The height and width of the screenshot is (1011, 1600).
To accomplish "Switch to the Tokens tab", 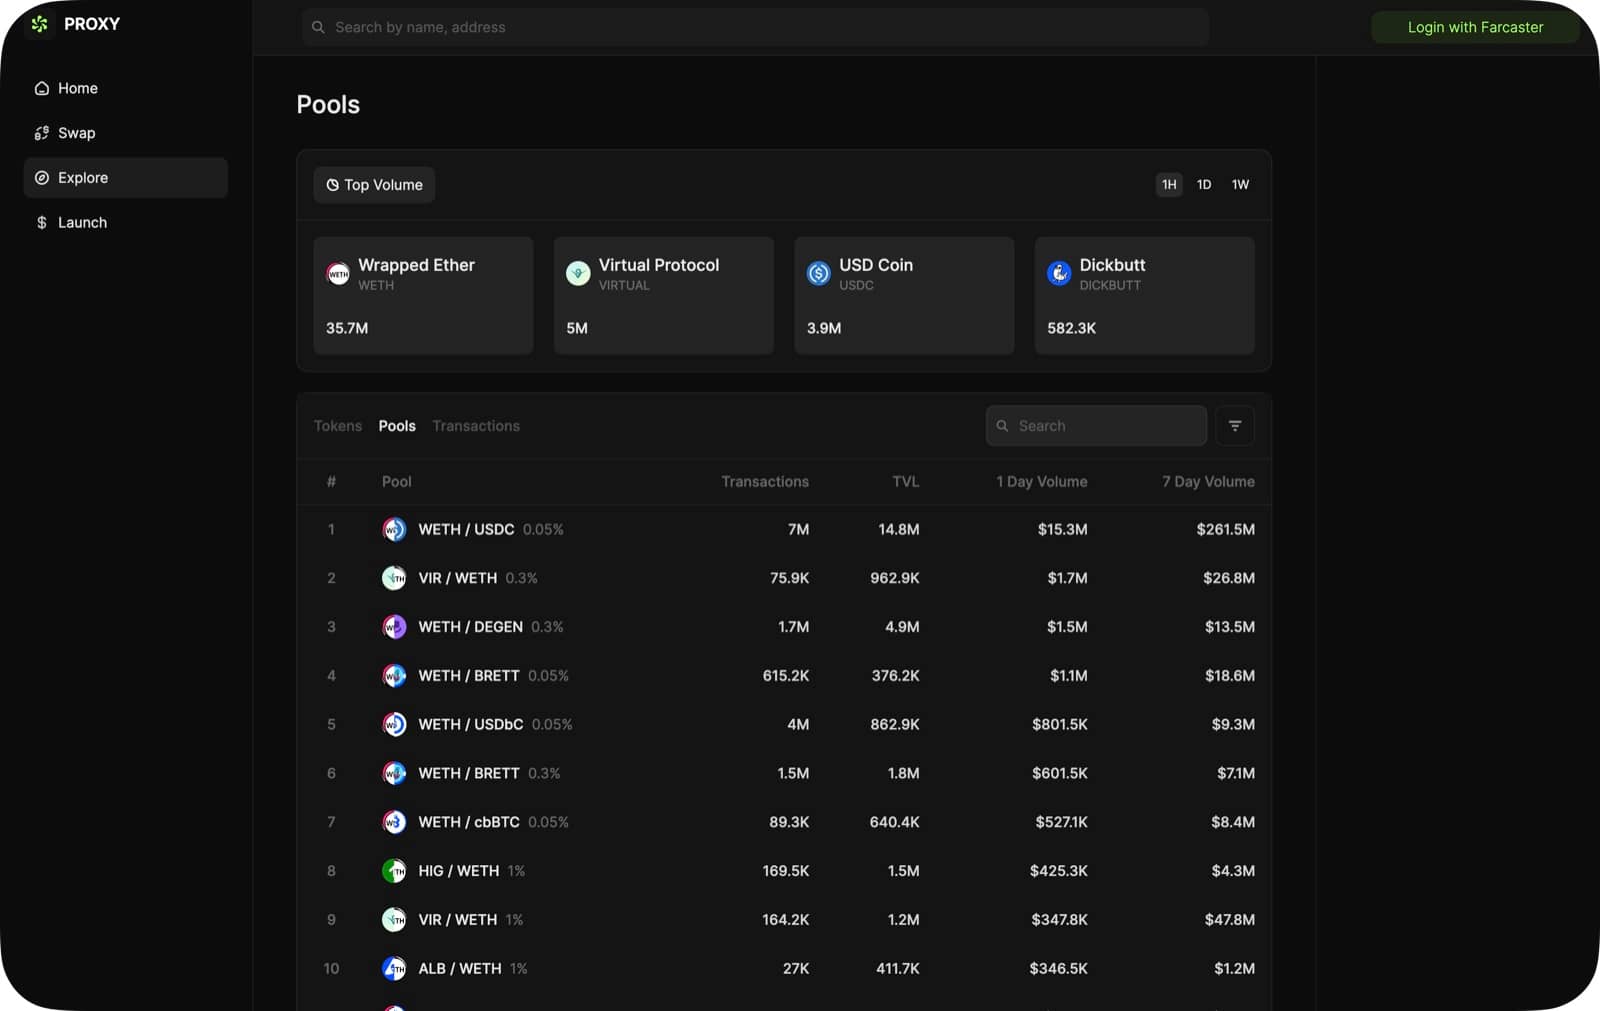I will [338, 426].
